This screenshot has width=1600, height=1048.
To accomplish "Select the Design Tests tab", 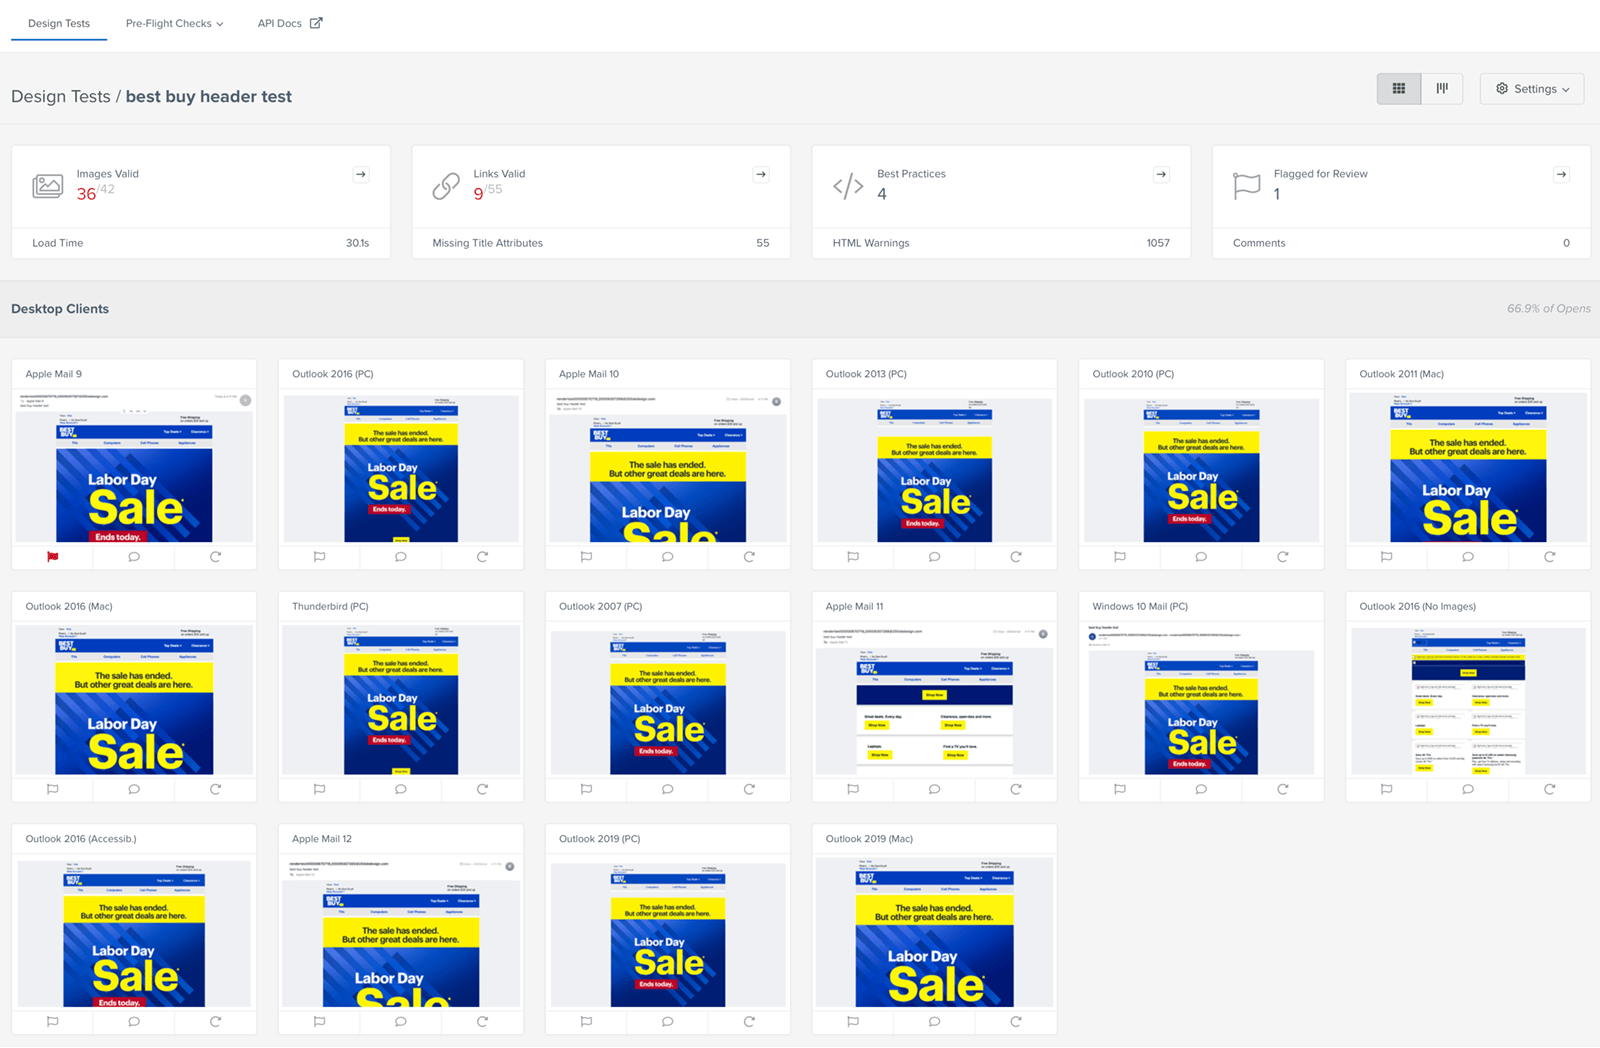I will point(59,23).
